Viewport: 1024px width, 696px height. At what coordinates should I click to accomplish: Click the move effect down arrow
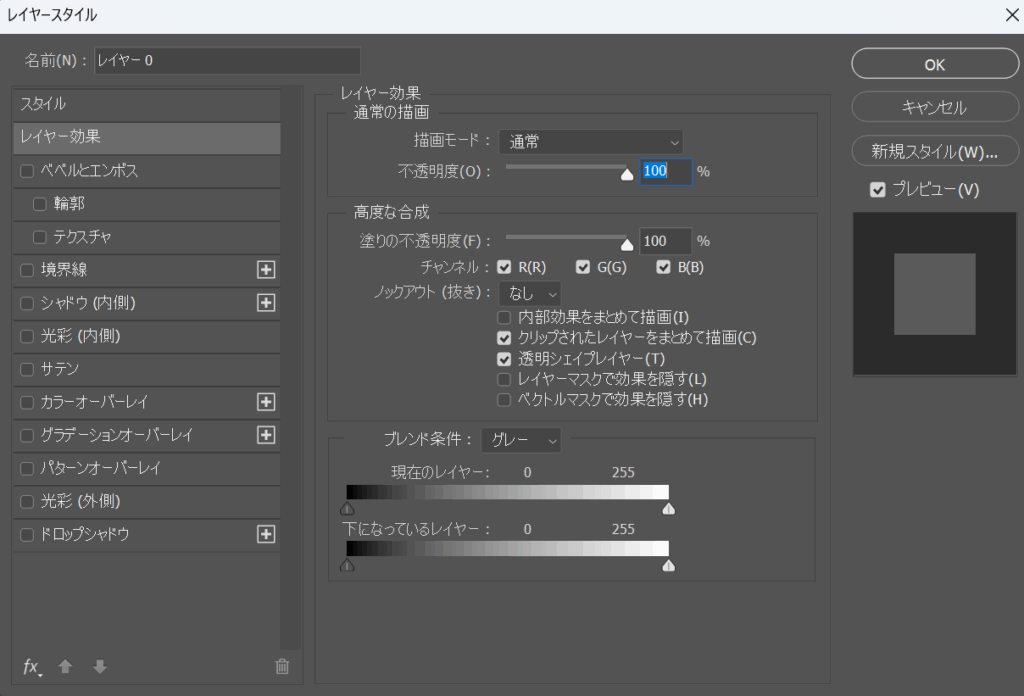(100, 666)
